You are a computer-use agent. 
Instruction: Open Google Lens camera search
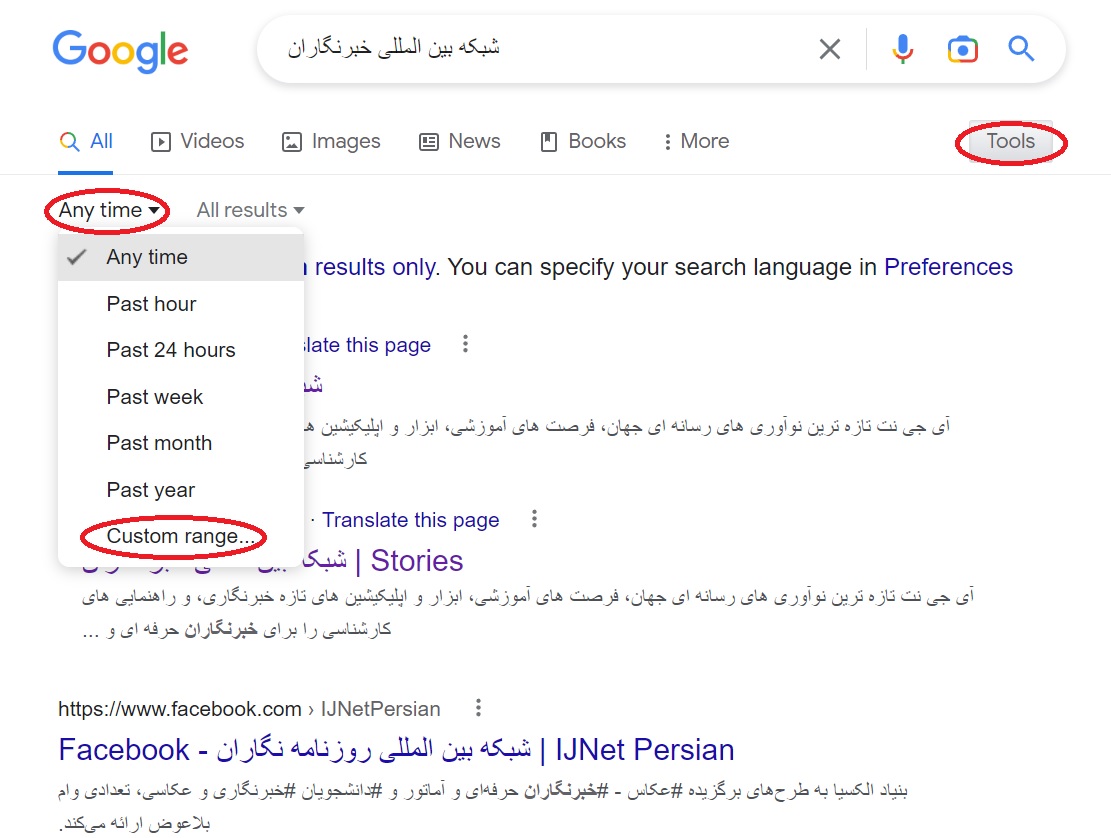[961, 49]
